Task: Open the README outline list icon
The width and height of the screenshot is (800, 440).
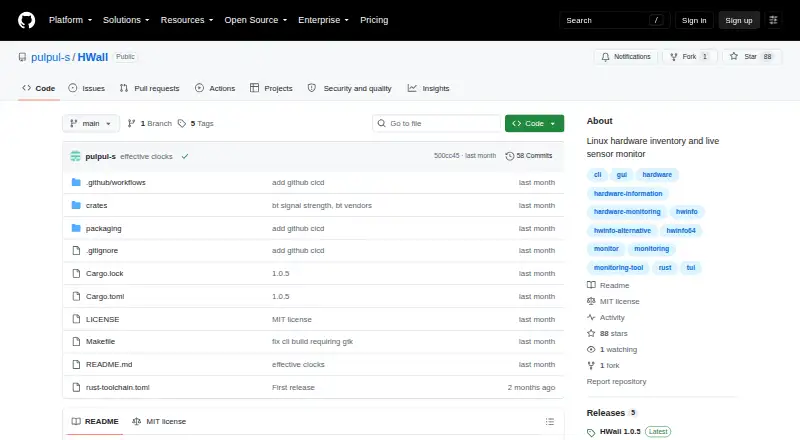Action: tap(549, 421)
